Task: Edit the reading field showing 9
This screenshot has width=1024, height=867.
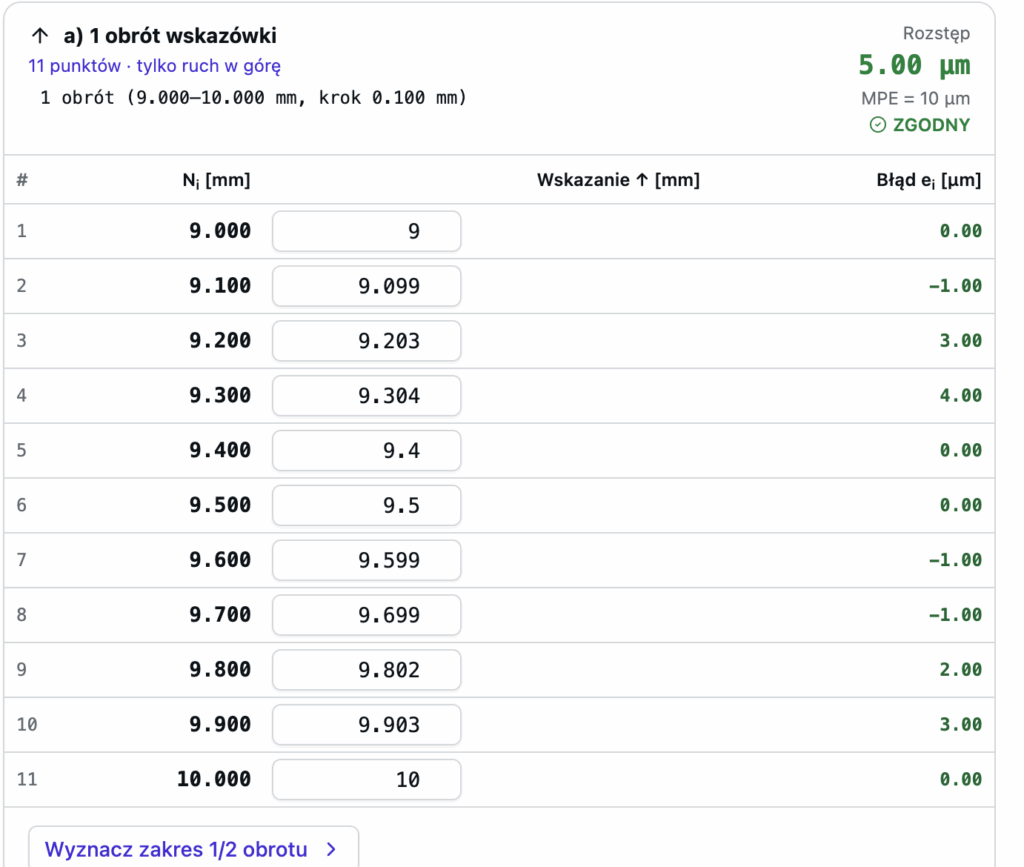Action: click(x=366, y=231)
